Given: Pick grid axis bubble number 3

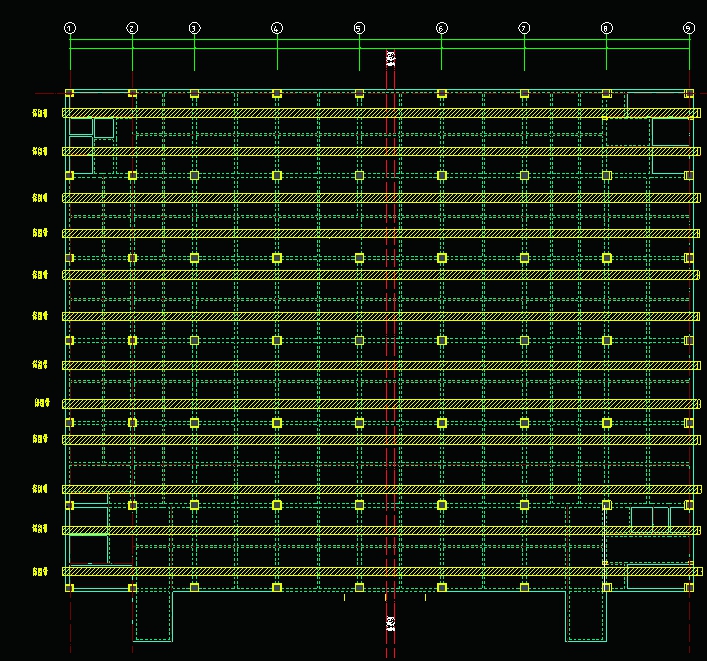Looking at the screenshot, I should click(x=194, y=28).
